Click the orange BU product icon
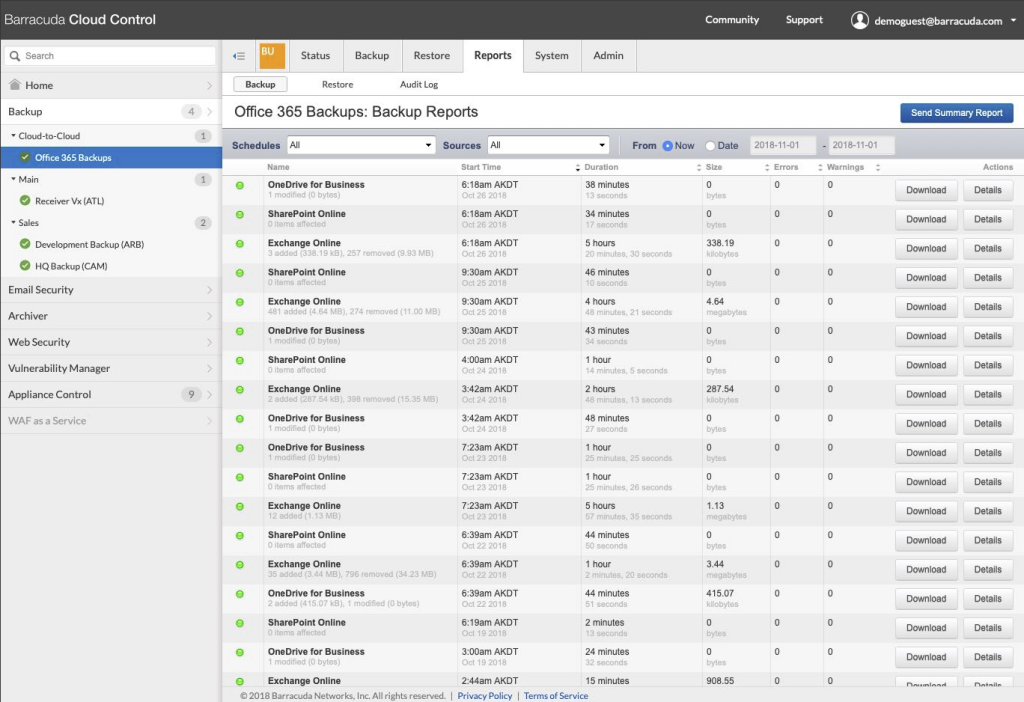The height and width of the screenshot is (702, 1024). pos(272,56)
